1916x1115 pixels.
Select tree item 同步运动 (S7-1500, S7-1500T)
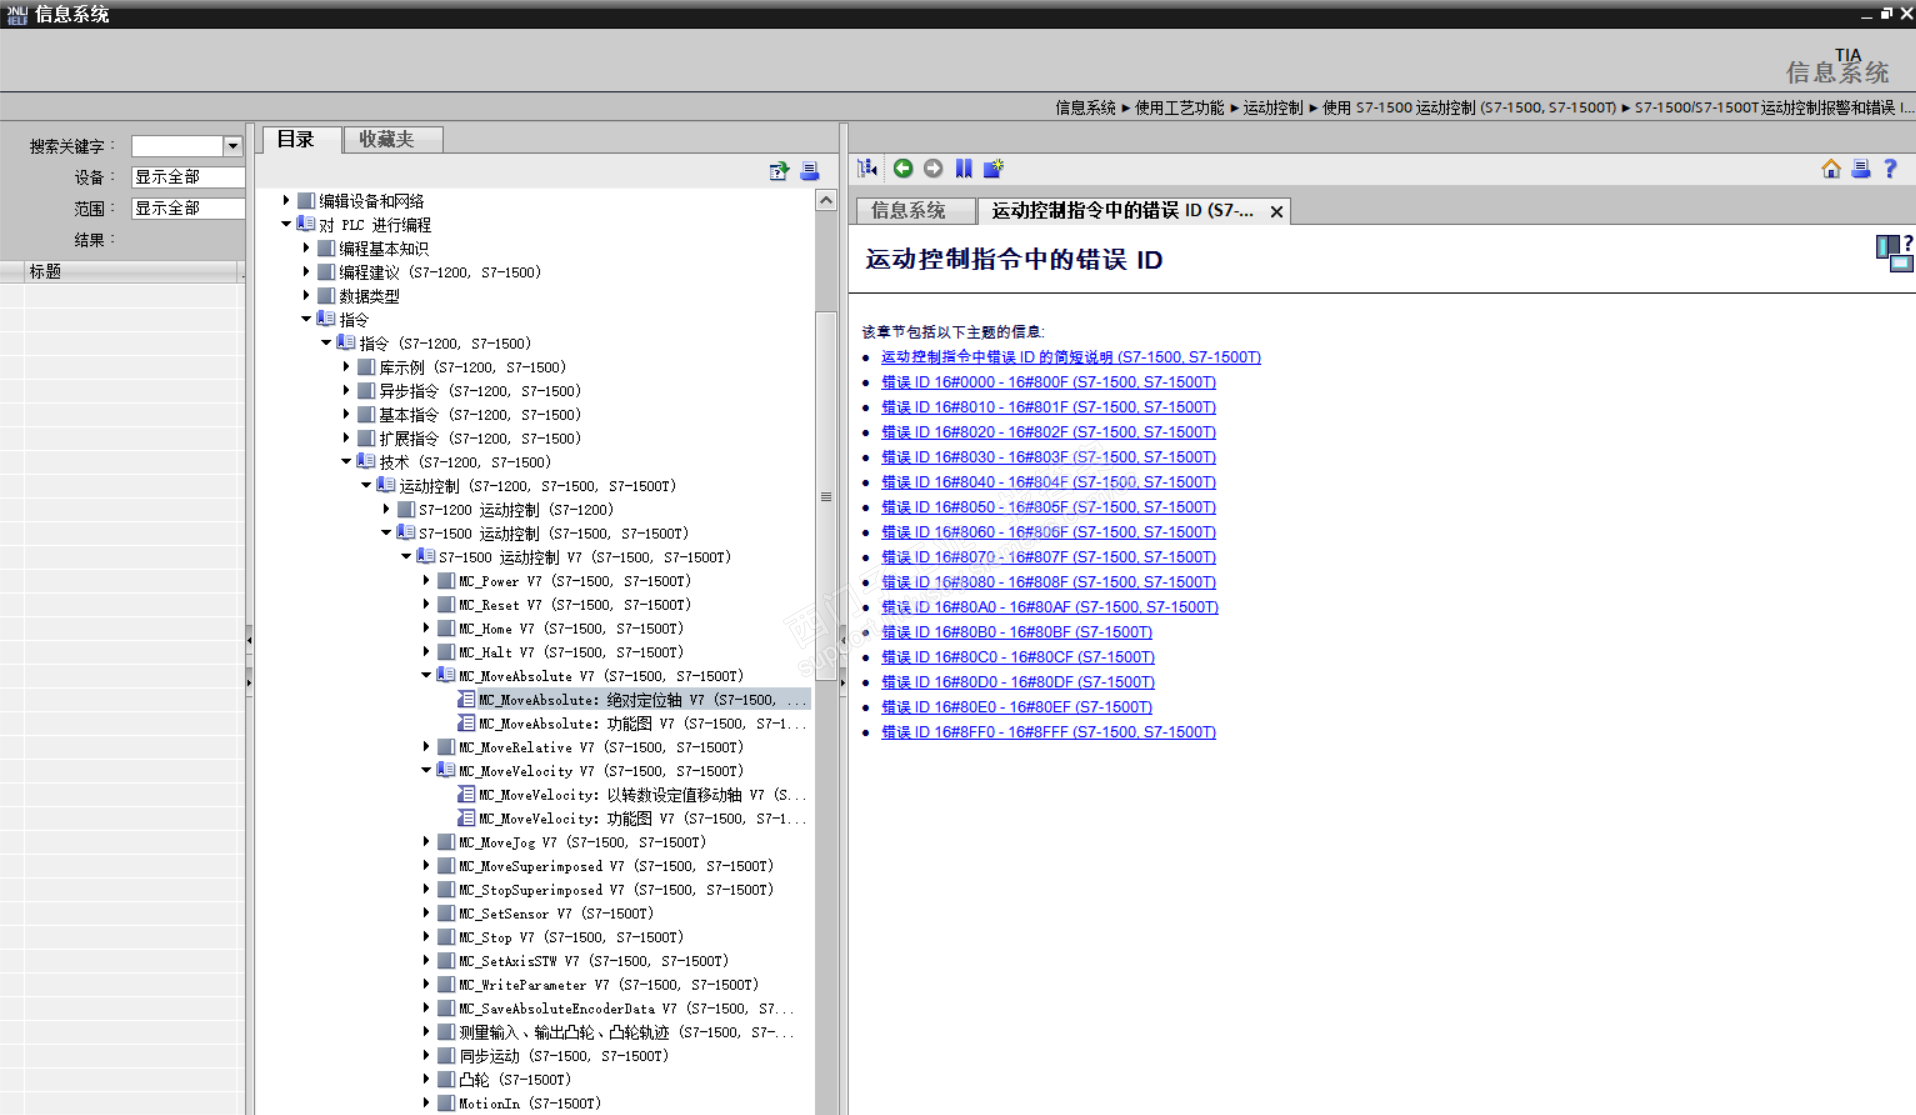point(564,1056)
